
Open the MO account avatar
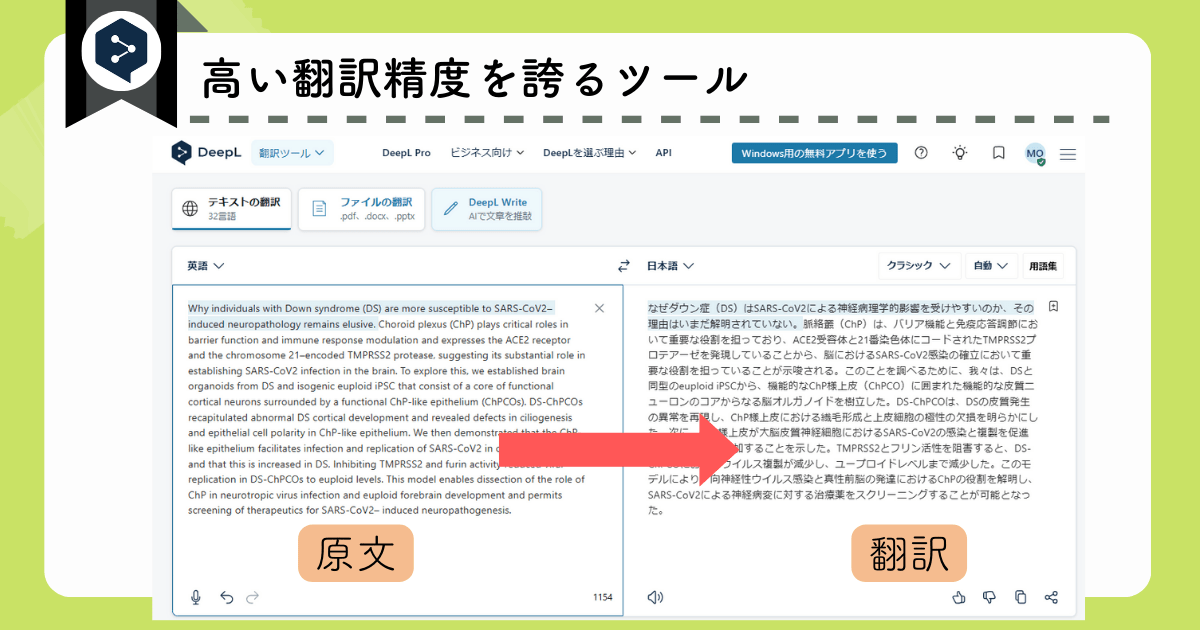click(1035, 154)
